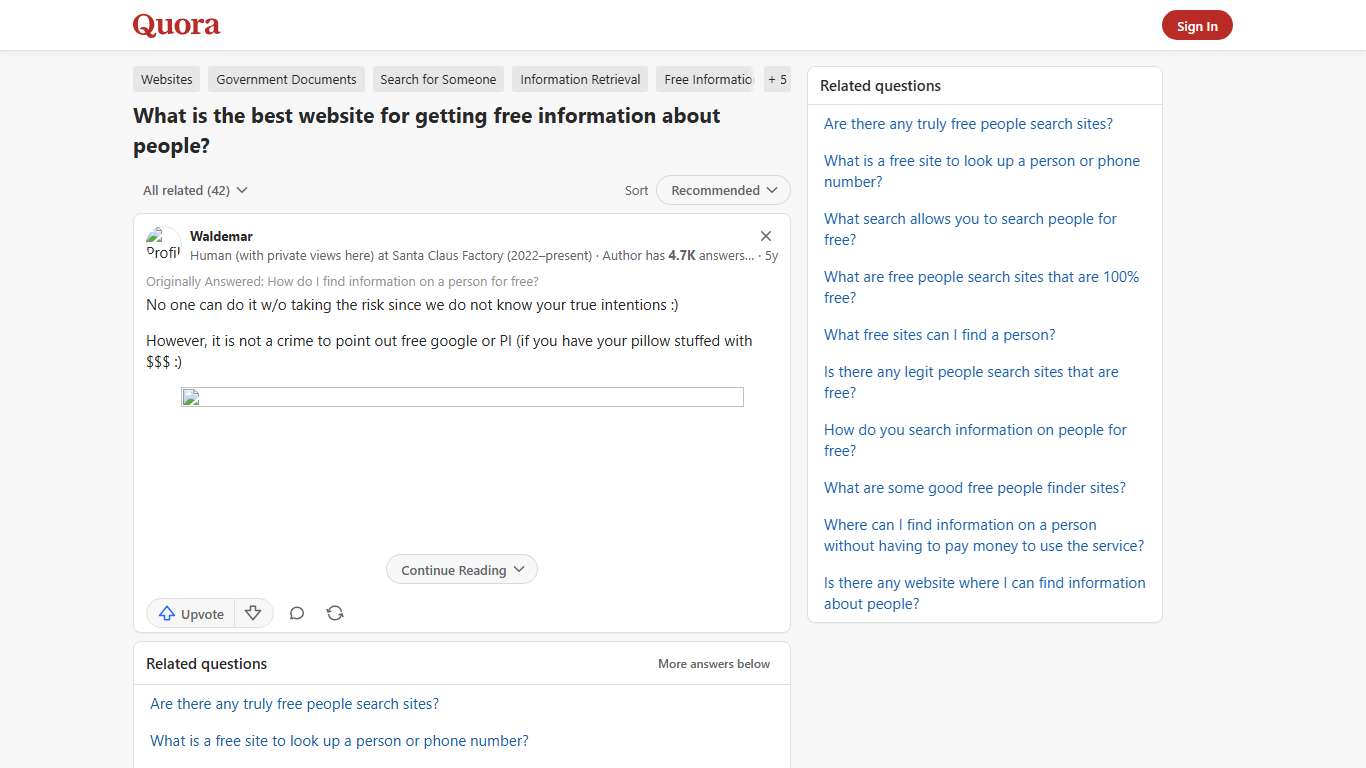The width and height of the screenshot is (1366, 768).
Task: Click 'More answers below'
Action: click(714, 663)
